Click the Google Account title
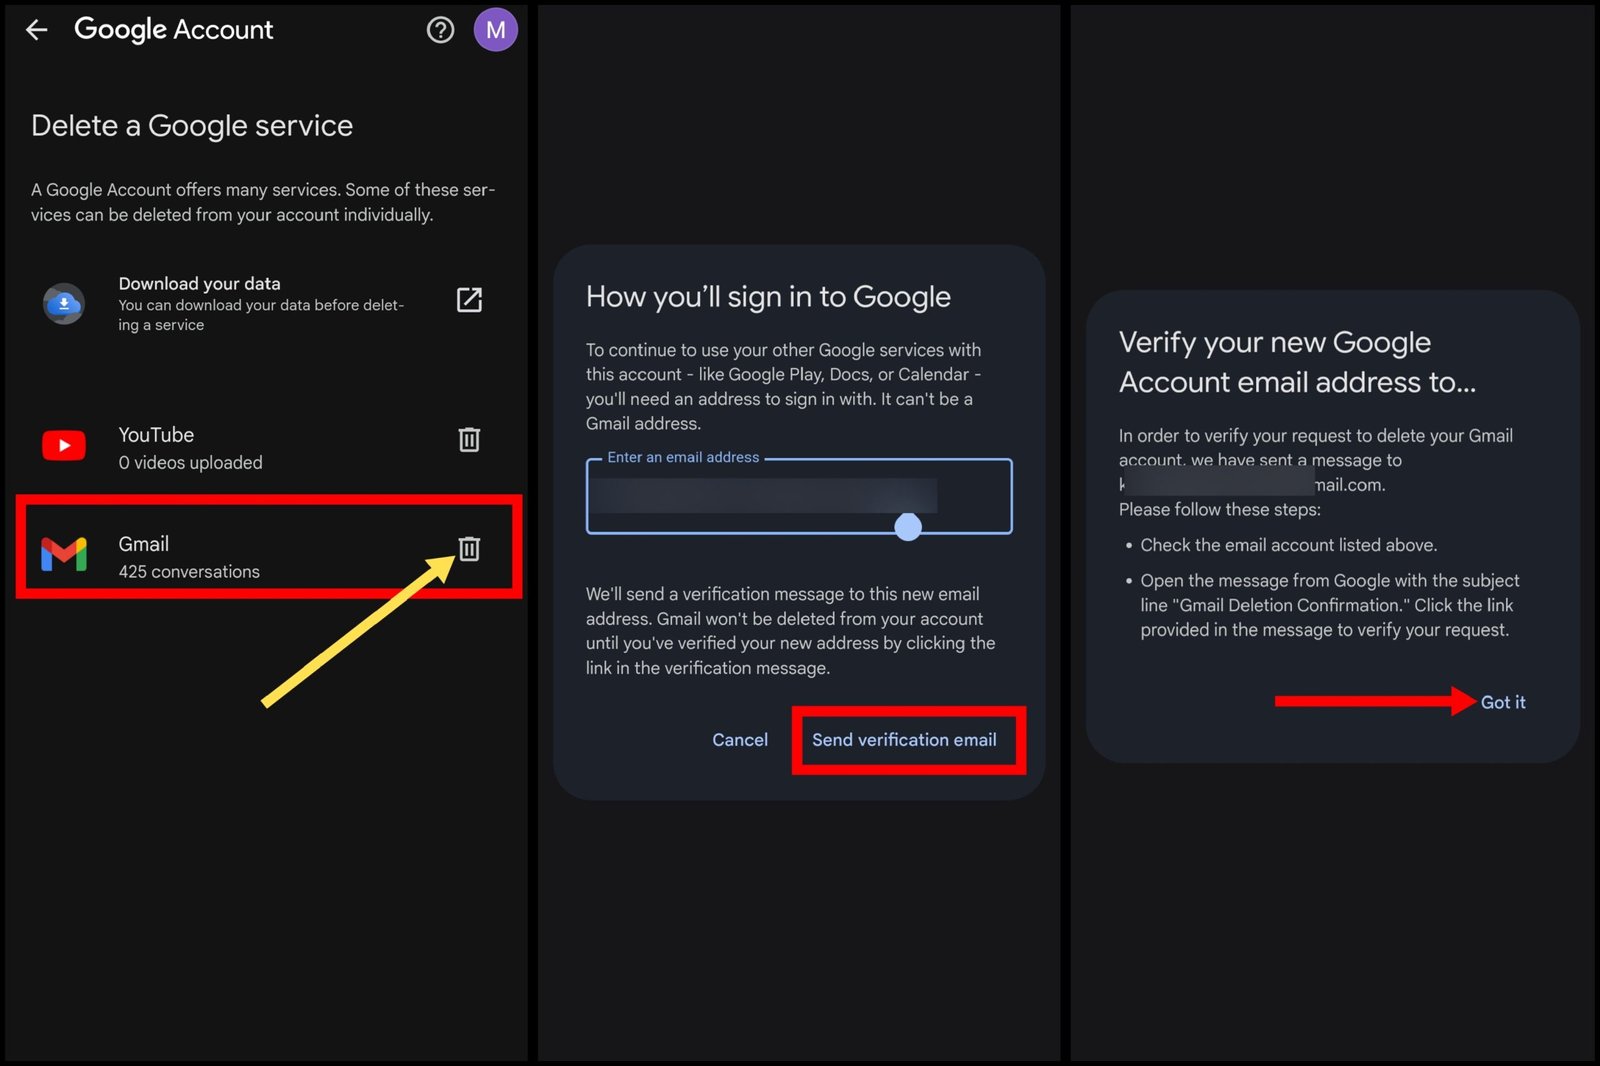This screenshot has width=1600, height=1066. tap(173, 30)
